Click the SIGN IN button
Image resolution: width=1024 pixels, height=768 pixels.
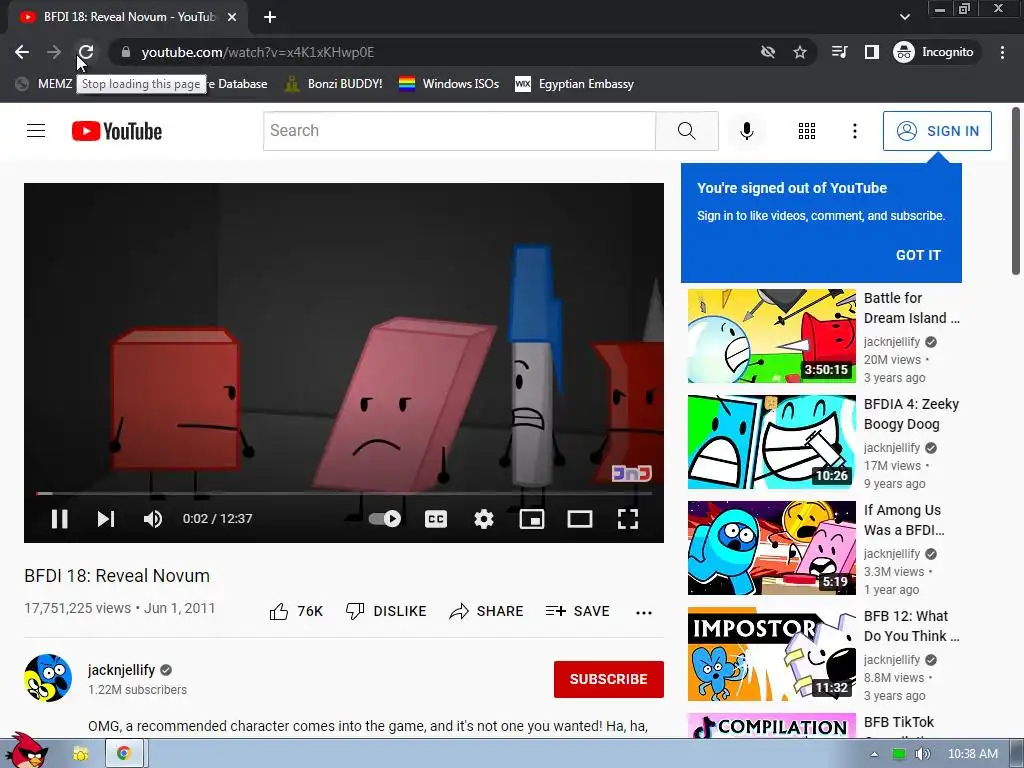(937, 131)
